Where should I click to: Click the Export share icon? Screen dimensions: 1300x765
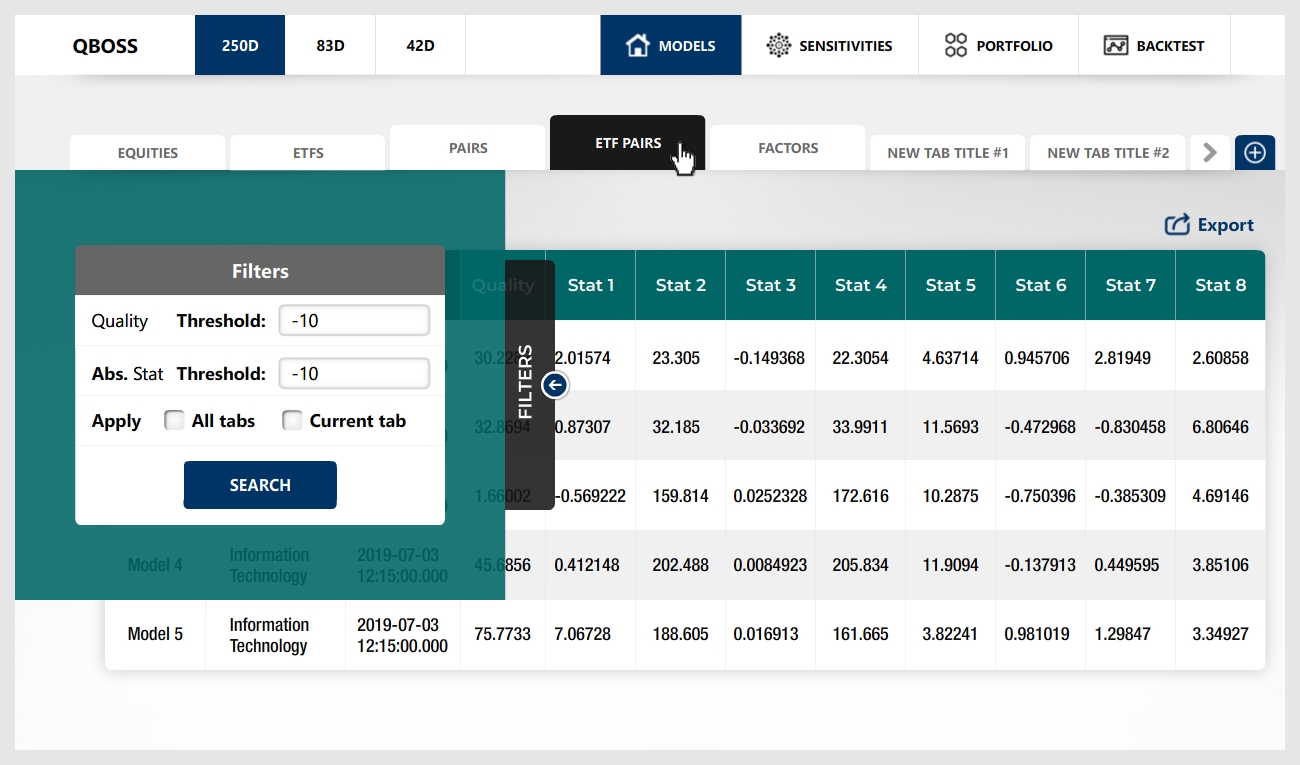pos(1177,225)
